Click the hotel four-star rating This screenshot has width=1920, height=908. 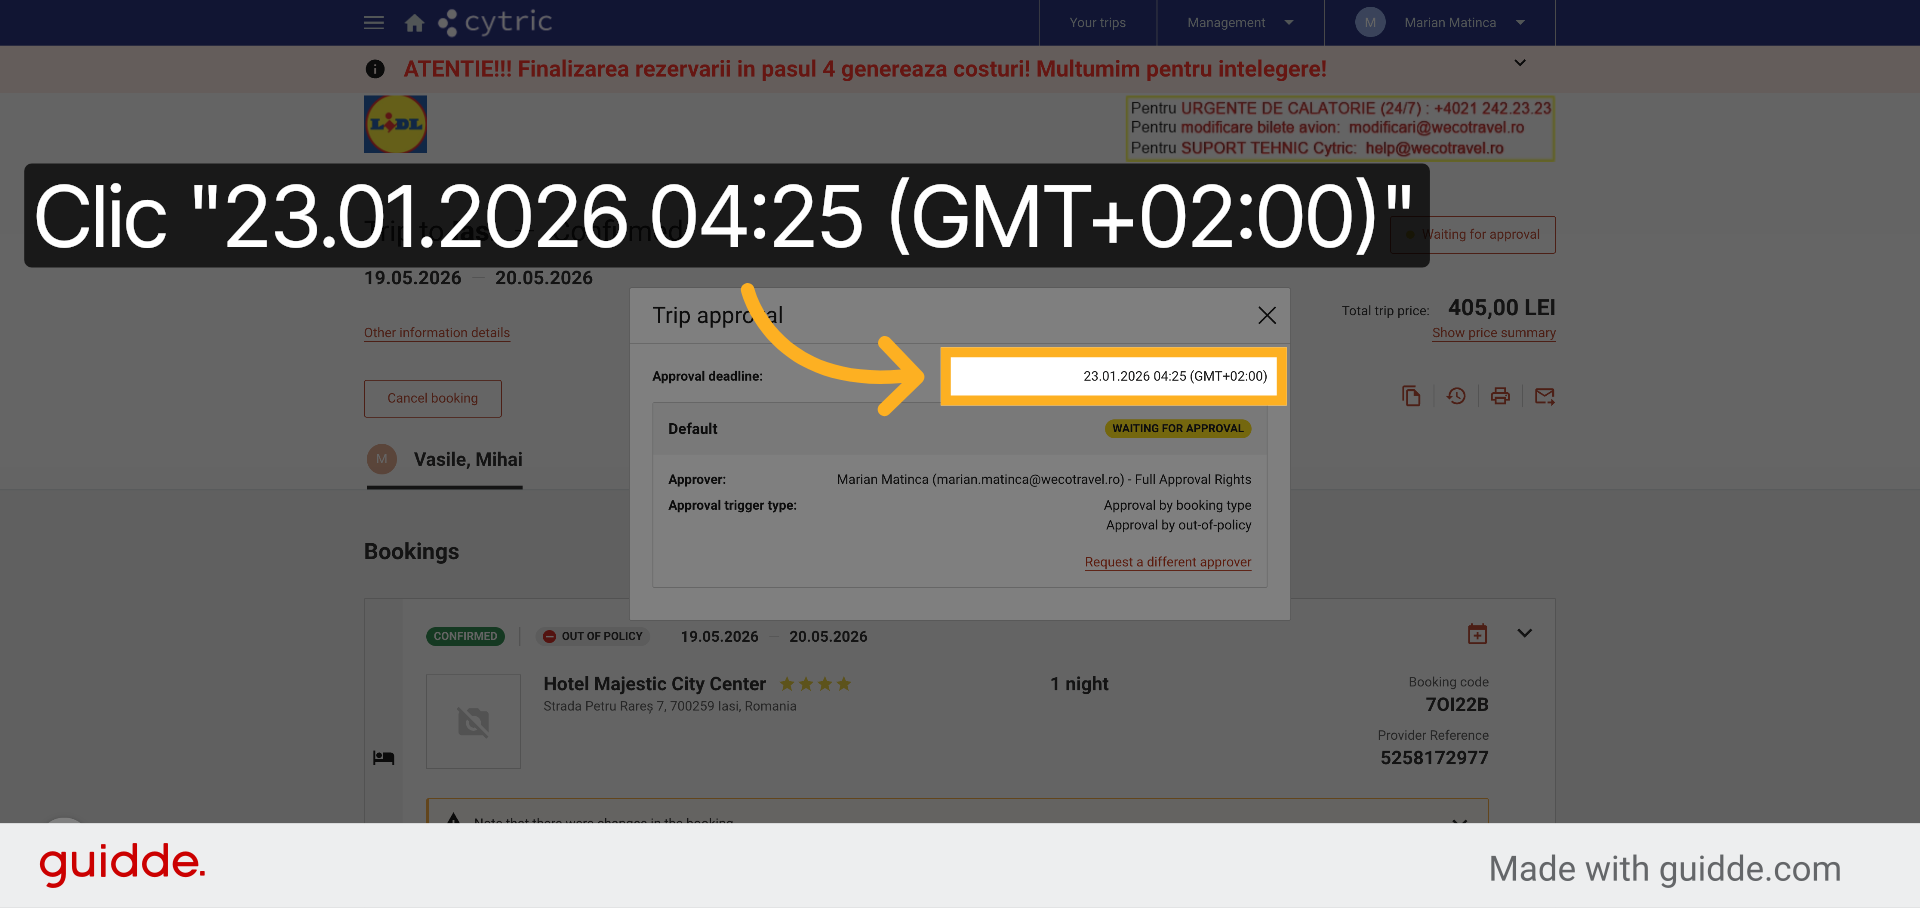(x=815, y=684)
